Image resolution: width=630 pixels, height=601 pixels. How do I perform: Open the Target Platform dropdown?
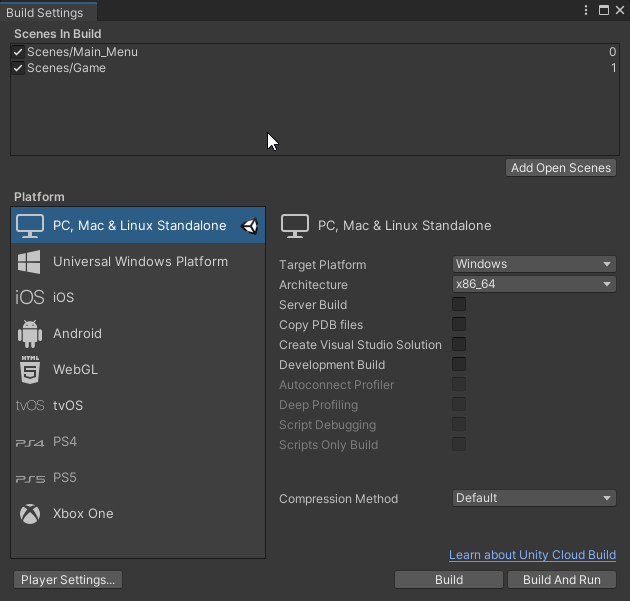534,264
